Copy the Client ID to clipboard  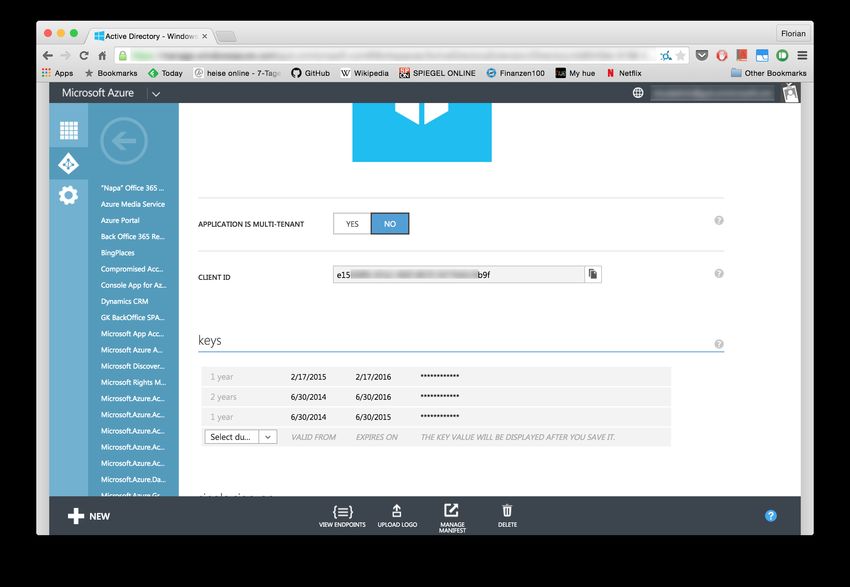coord(593,274)
